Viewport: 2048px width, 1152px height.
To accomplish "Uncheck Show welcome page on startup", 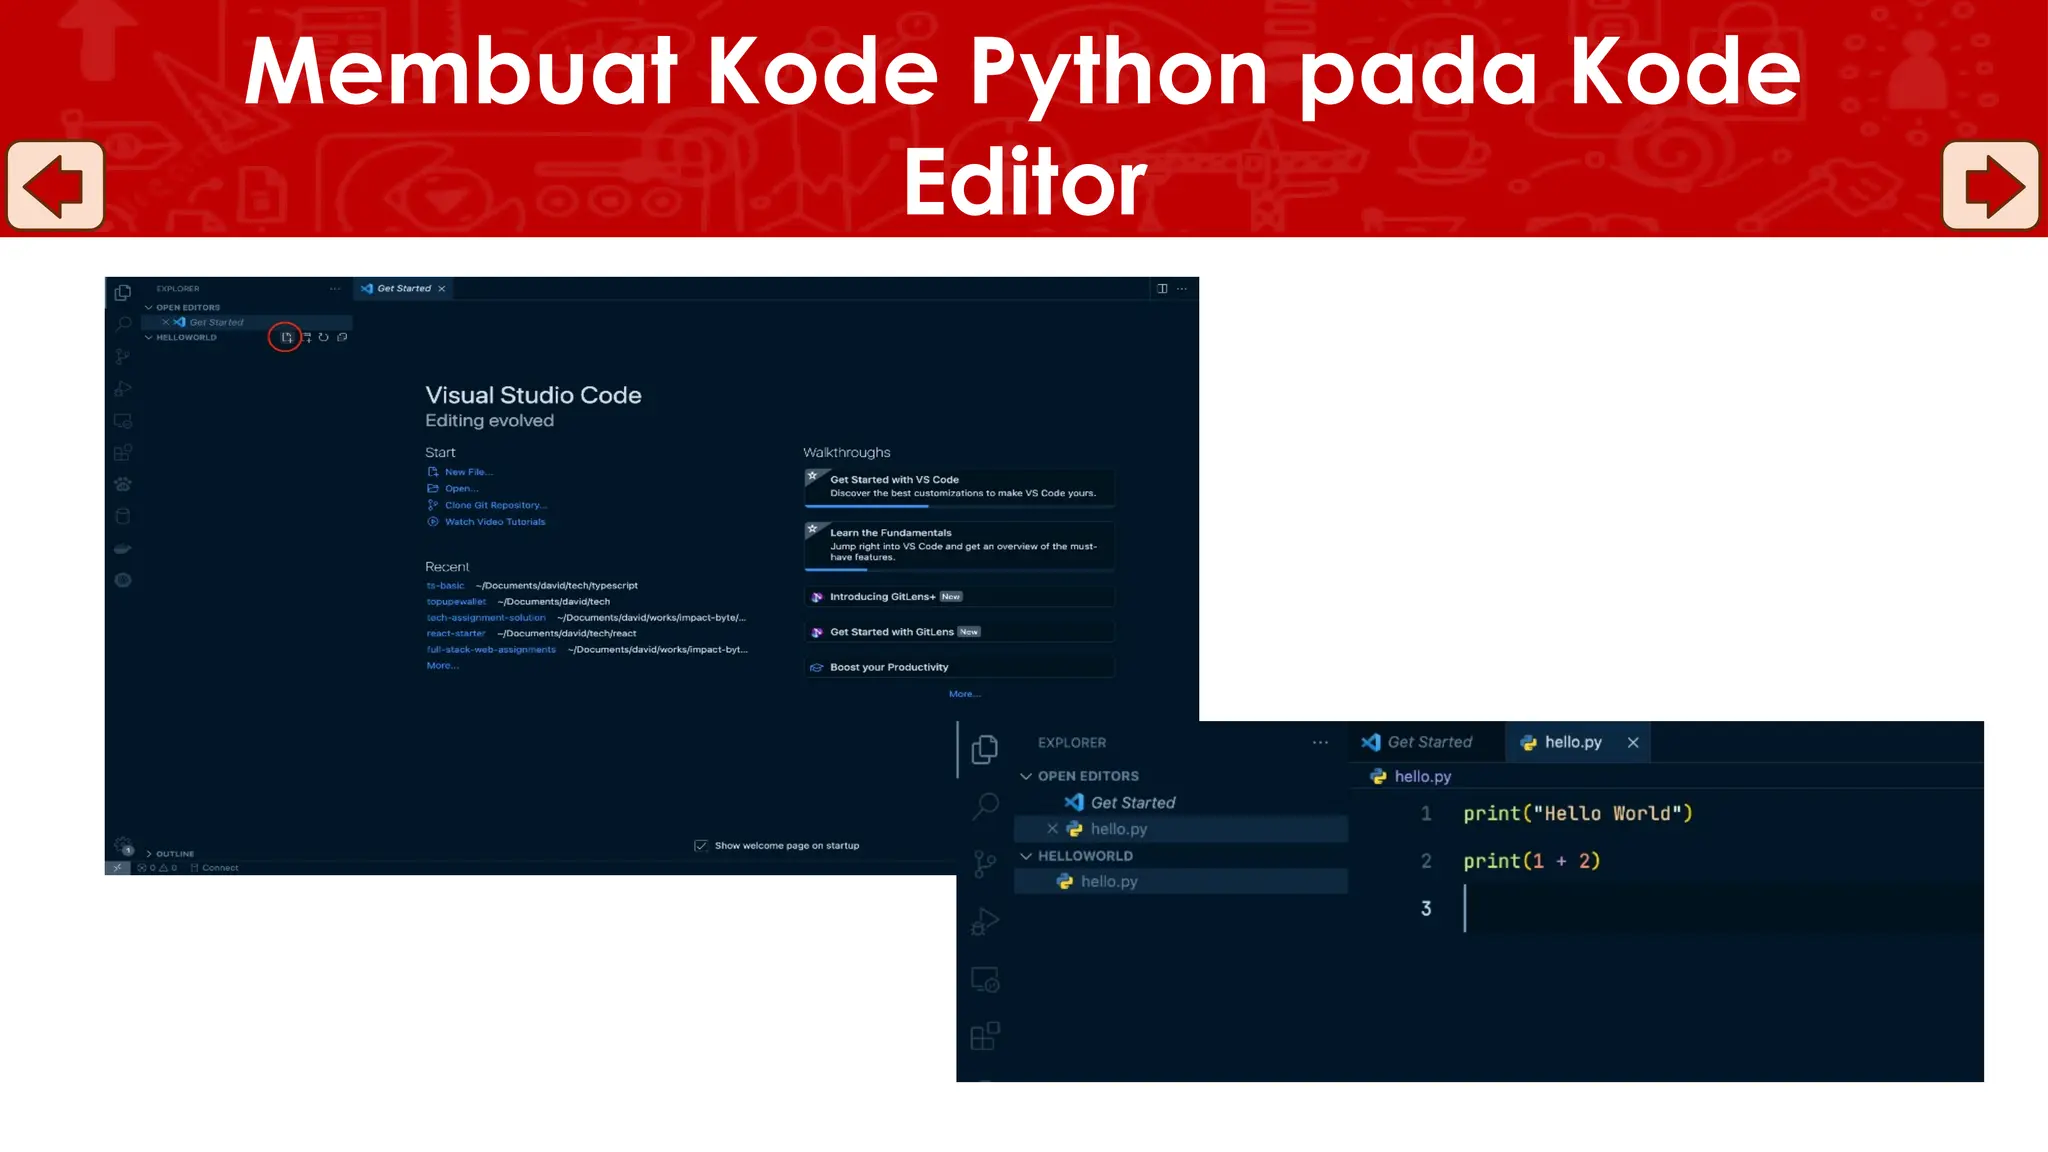I will [x=701, y=845].
